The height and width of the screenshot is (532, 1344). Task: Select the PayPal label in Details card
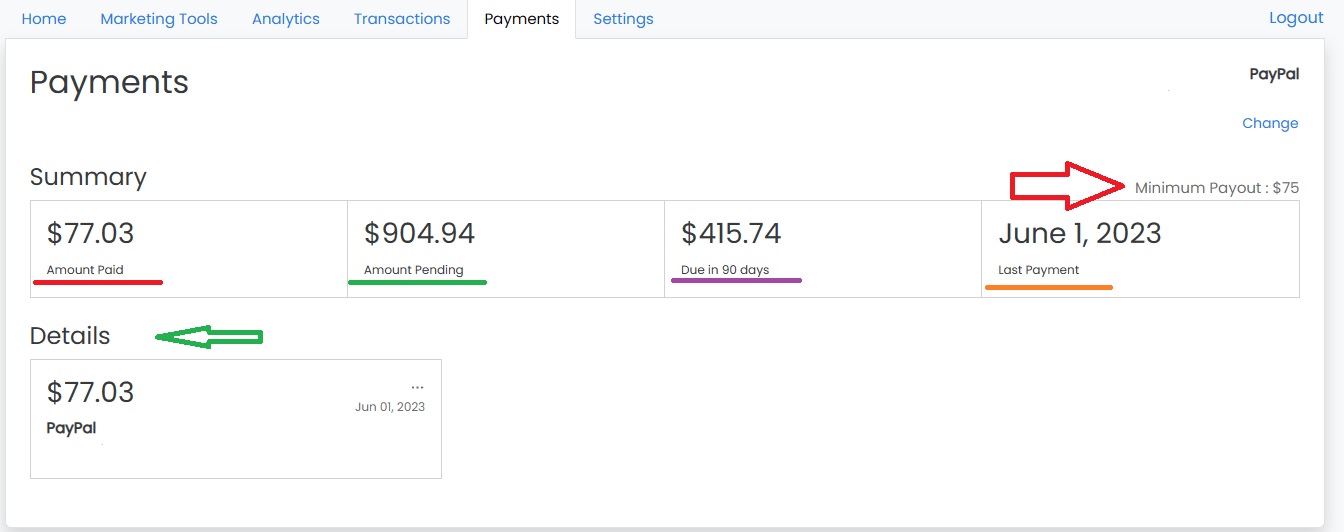click(x=71, y=428)
